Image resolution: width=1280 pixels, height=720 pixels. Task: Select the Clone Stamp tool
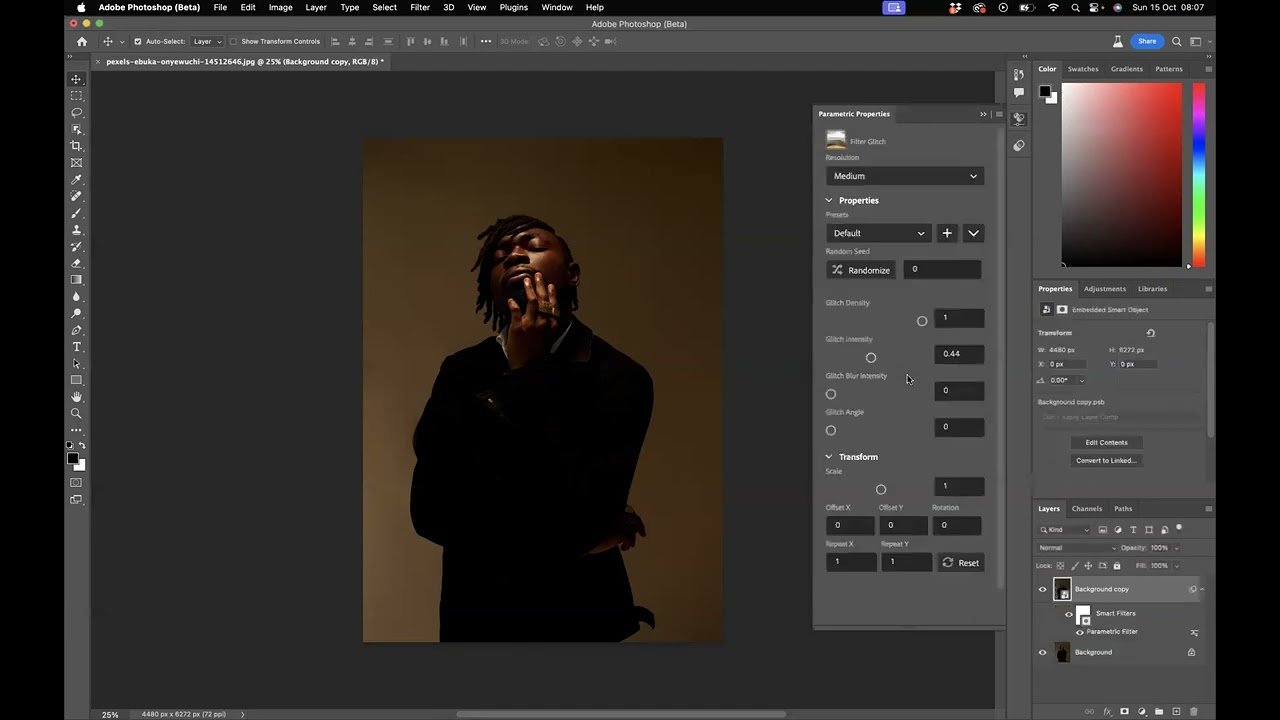(76, 230)
